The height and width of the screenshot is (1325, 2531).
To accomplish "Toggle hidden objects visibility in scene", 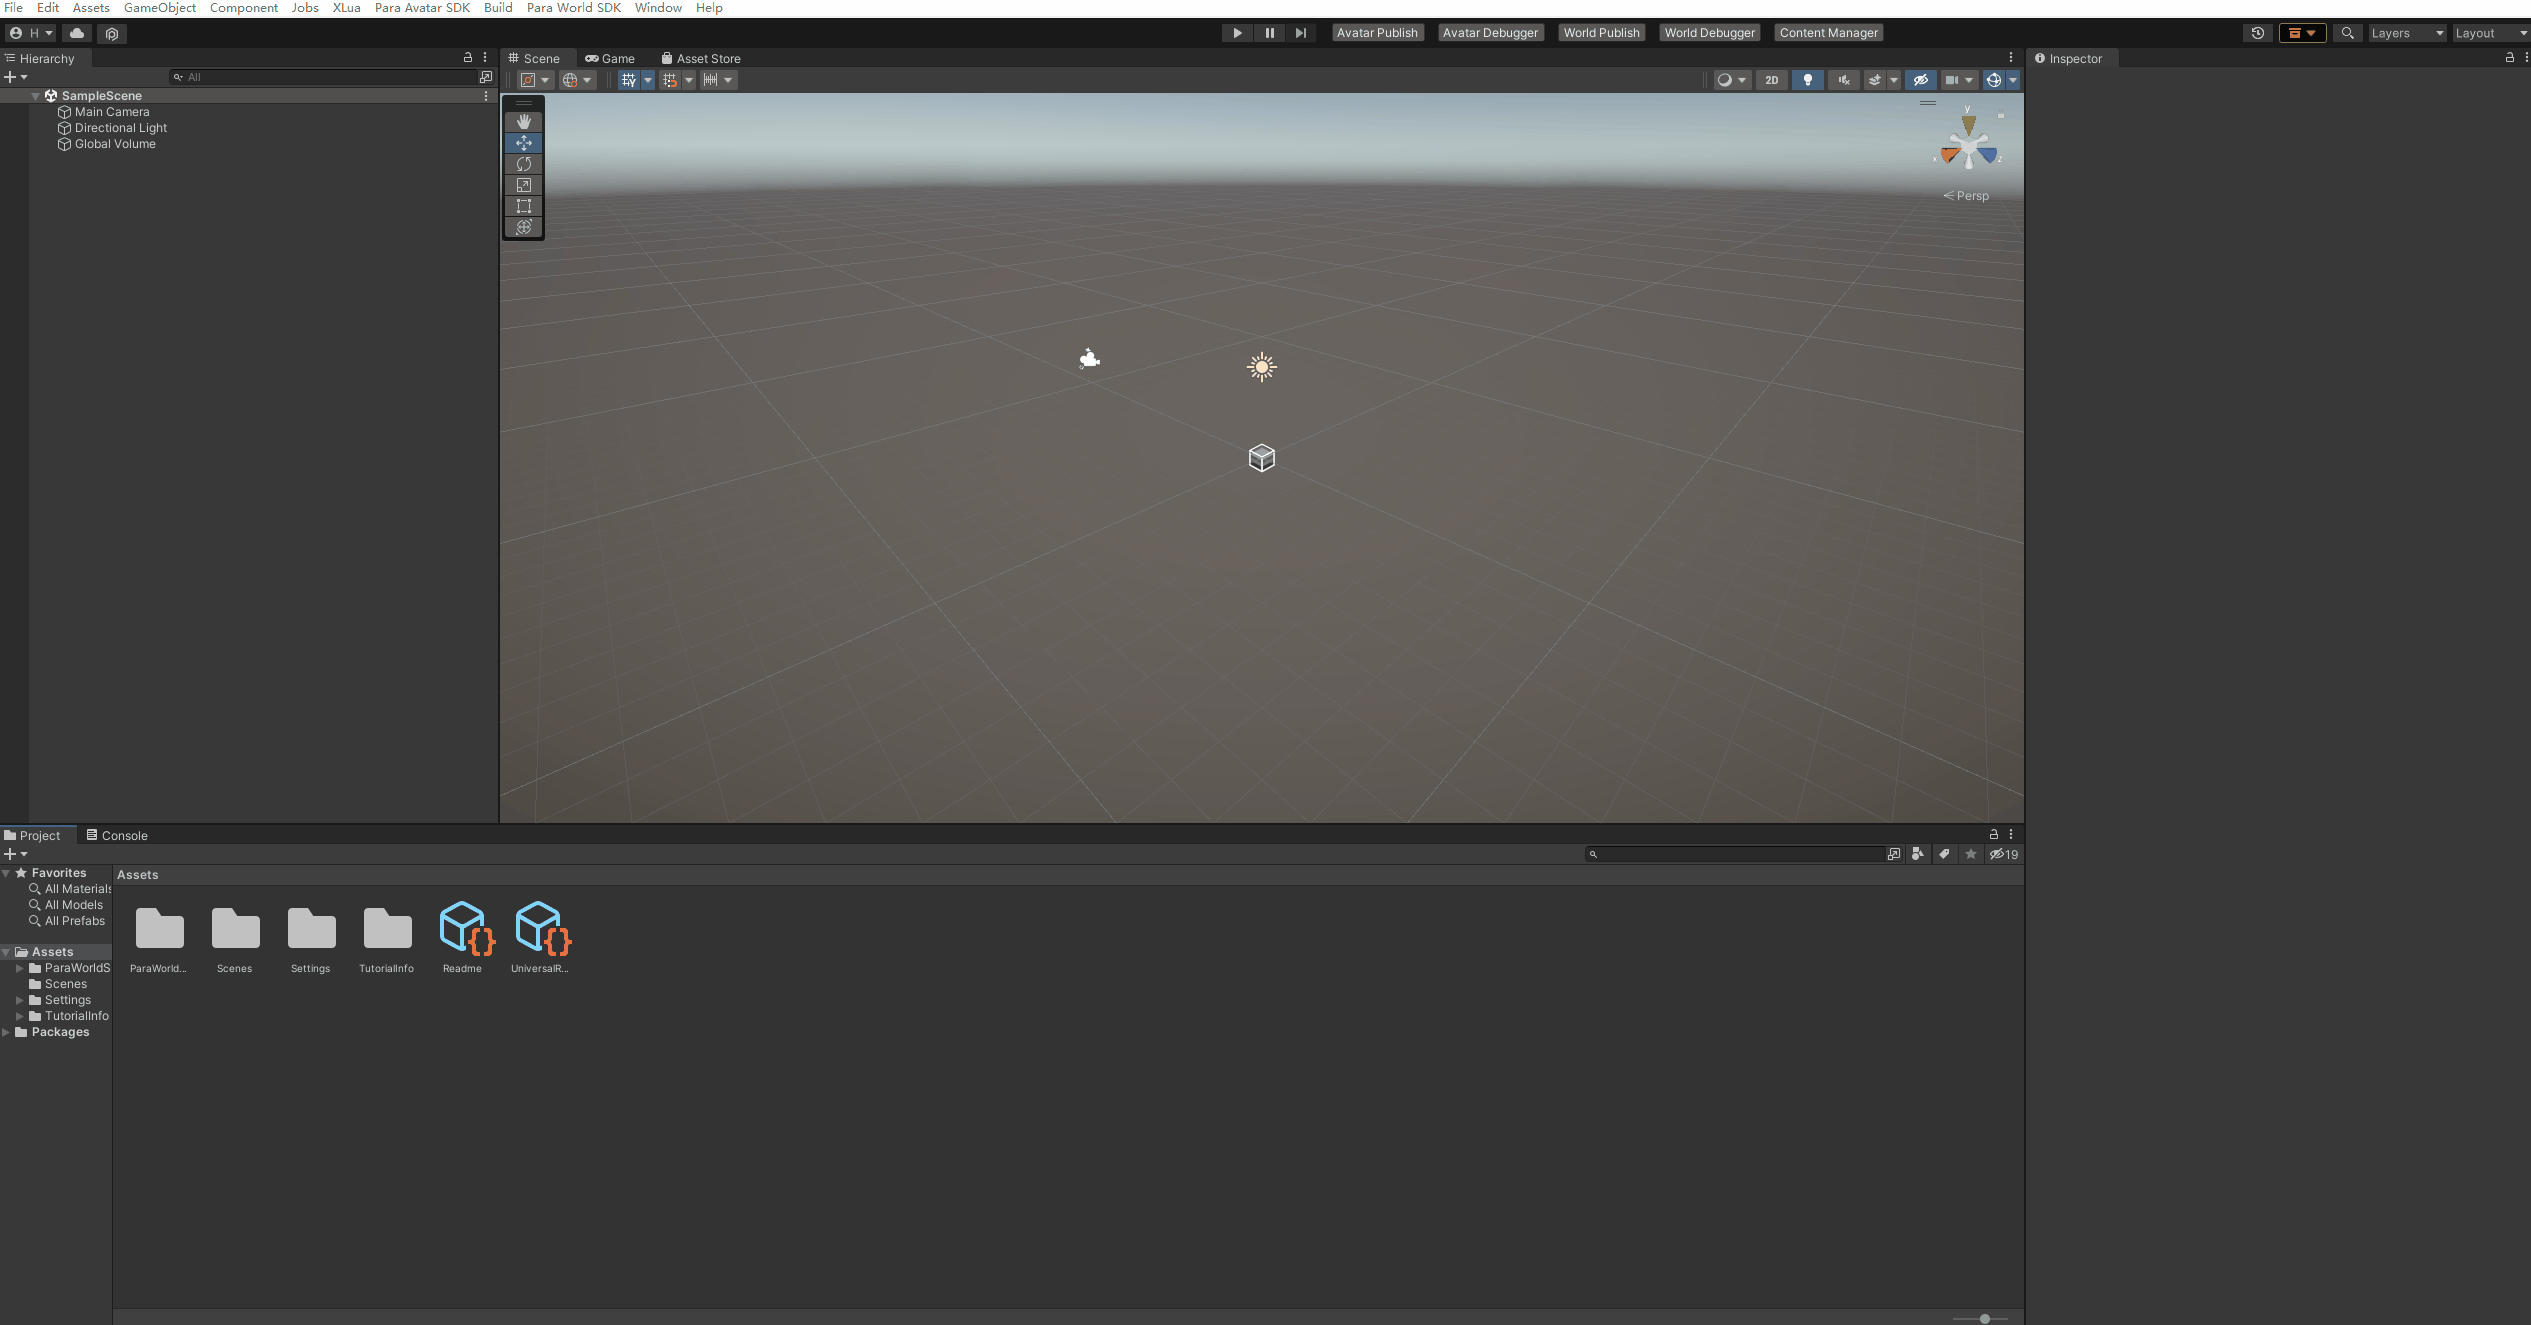I will [1920, 80].
